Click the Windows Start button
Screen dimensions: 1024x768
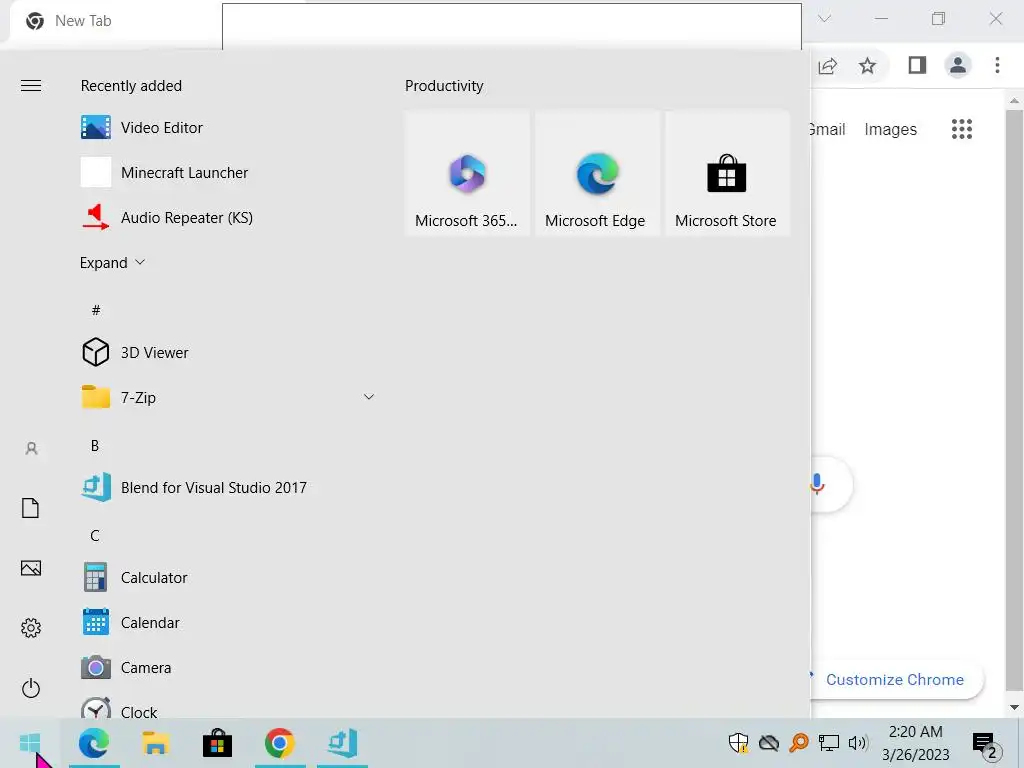[x=30, y=743]
